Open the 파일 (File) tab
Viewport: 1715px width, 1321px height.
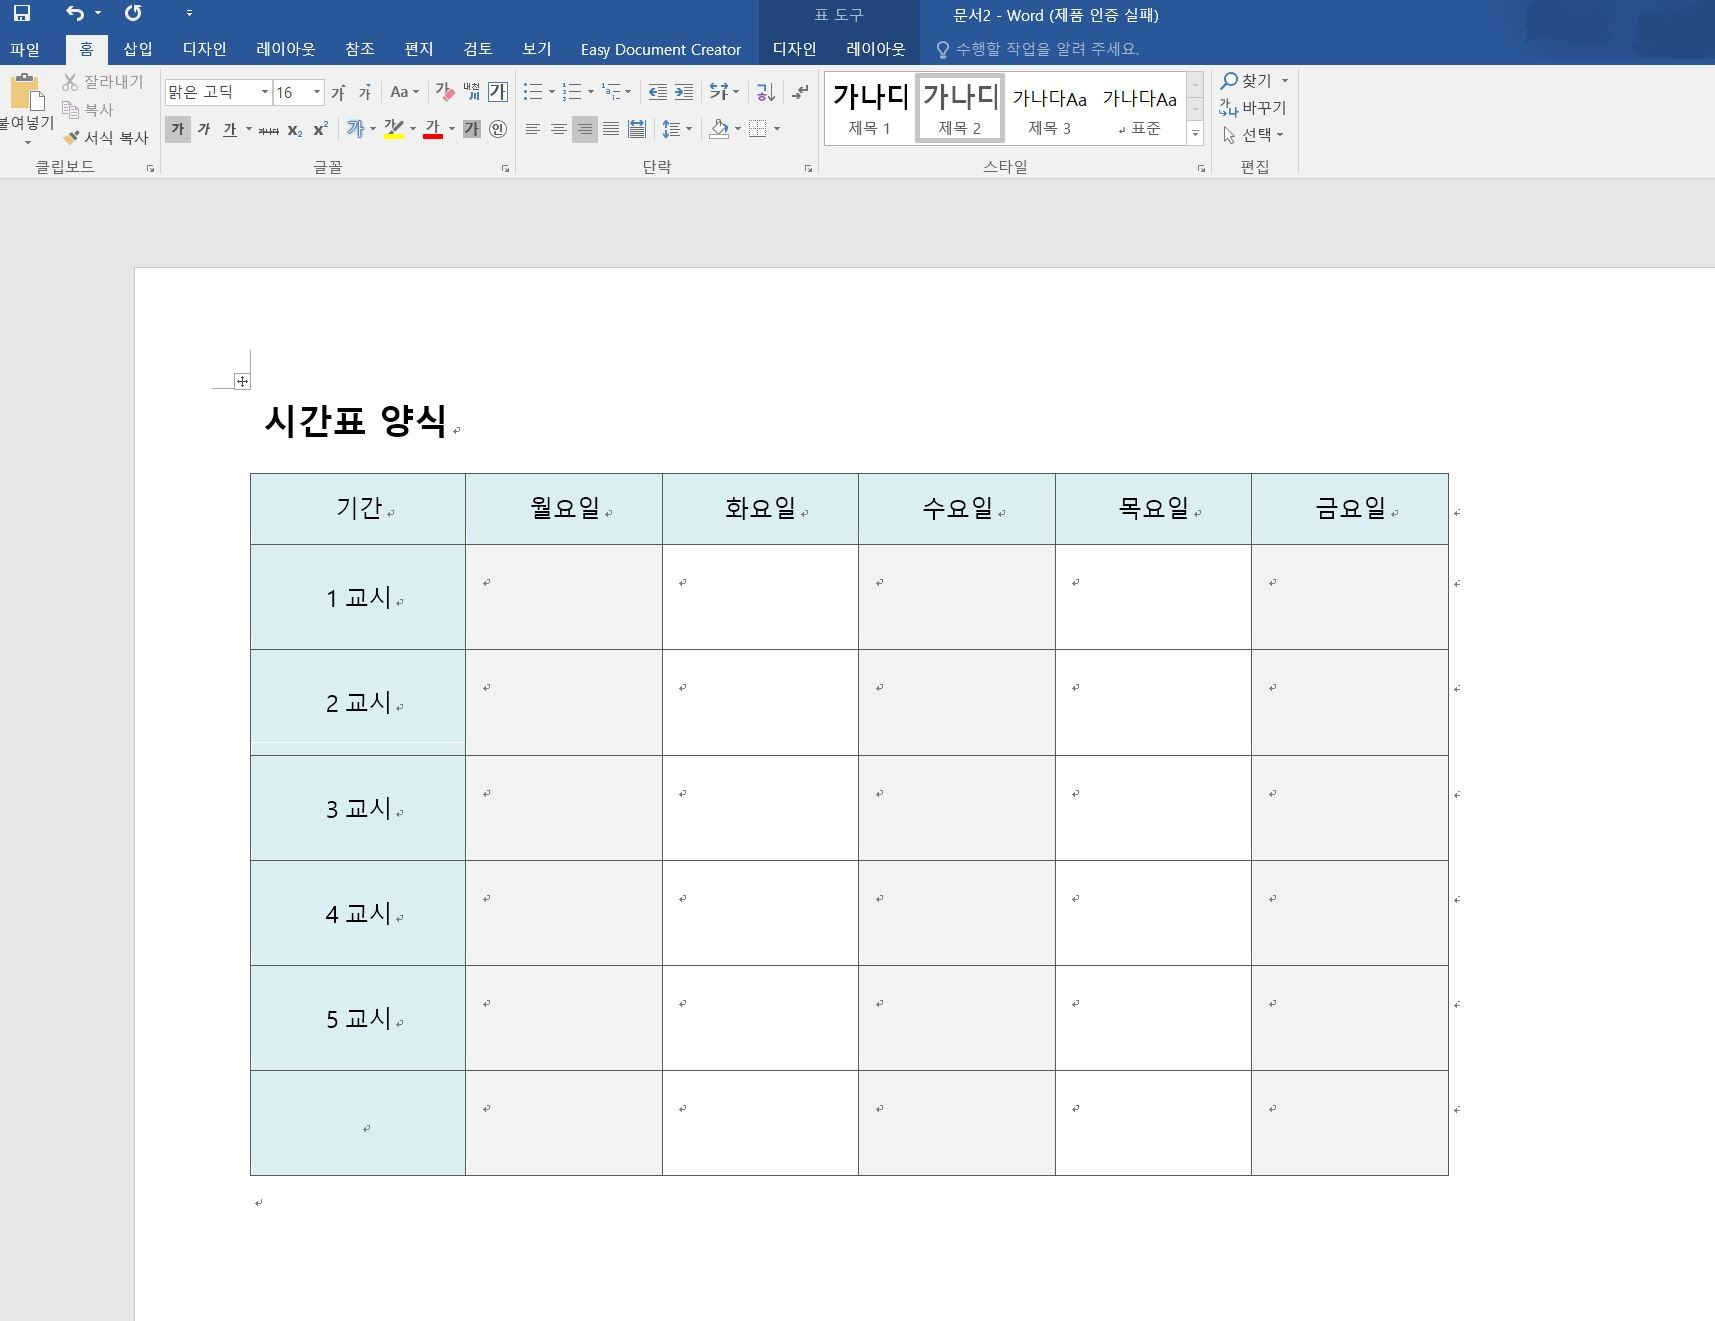click(25, 49)
